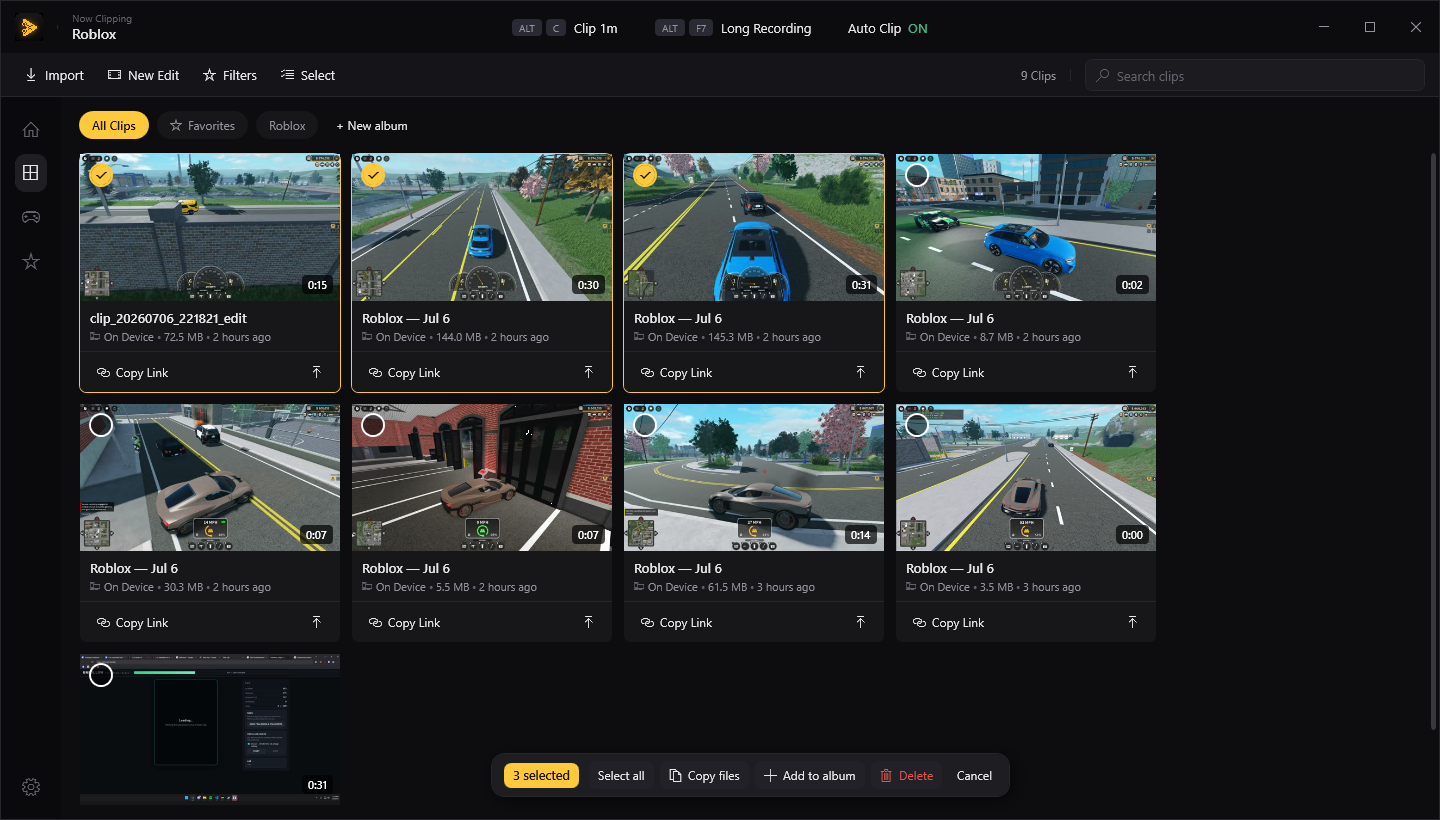Check the selection circle on the 0:02 clip
This screenshot has width=1440, height=820.
coord(916,175)
